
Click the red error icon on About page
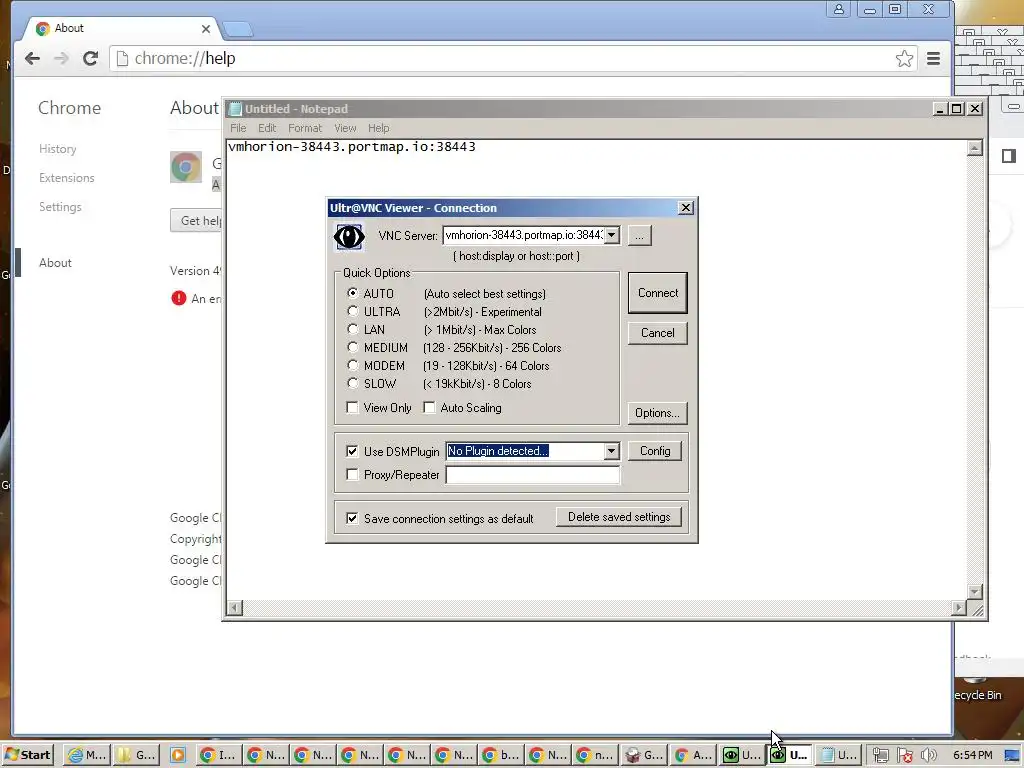coord(178,298)
